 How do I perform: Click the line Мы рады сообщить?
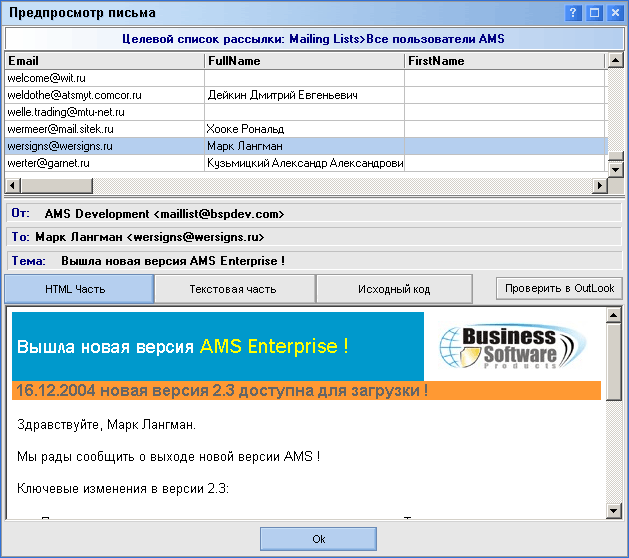(168, 457)
